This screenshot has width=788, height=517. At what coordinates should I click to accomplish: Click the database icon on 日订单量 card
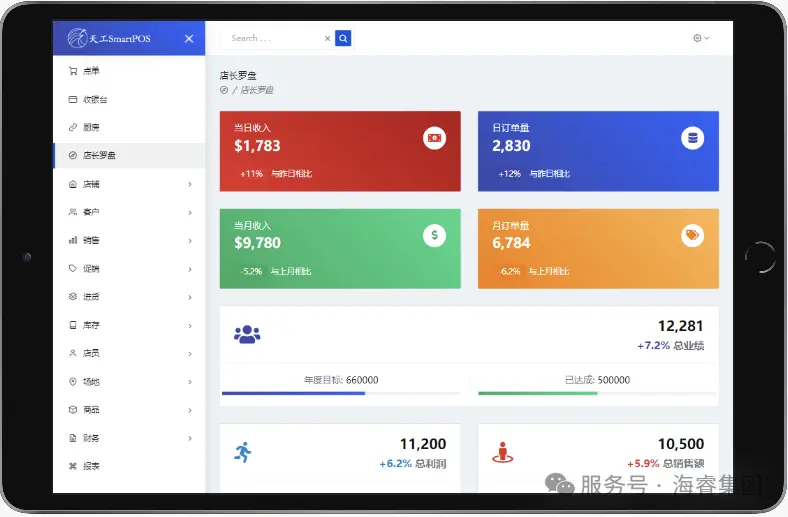click(692, 138)
